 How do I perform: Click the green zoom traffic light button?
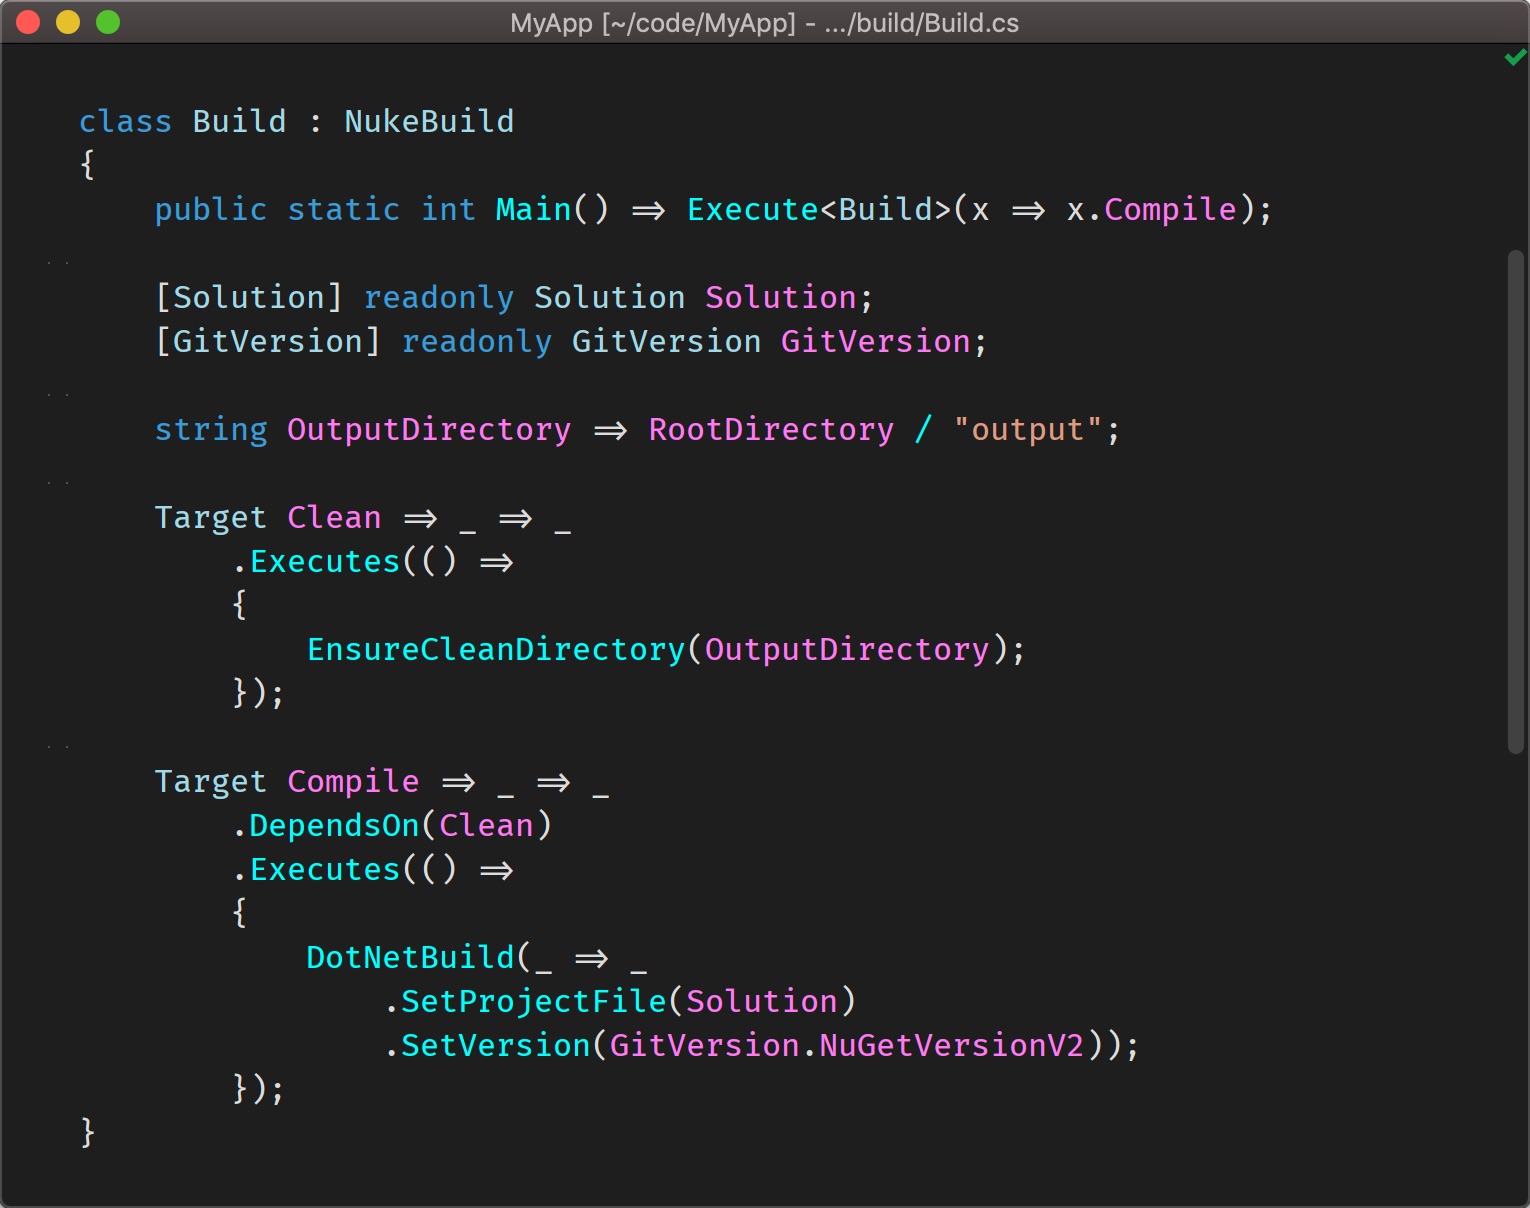tap(107, 20)
